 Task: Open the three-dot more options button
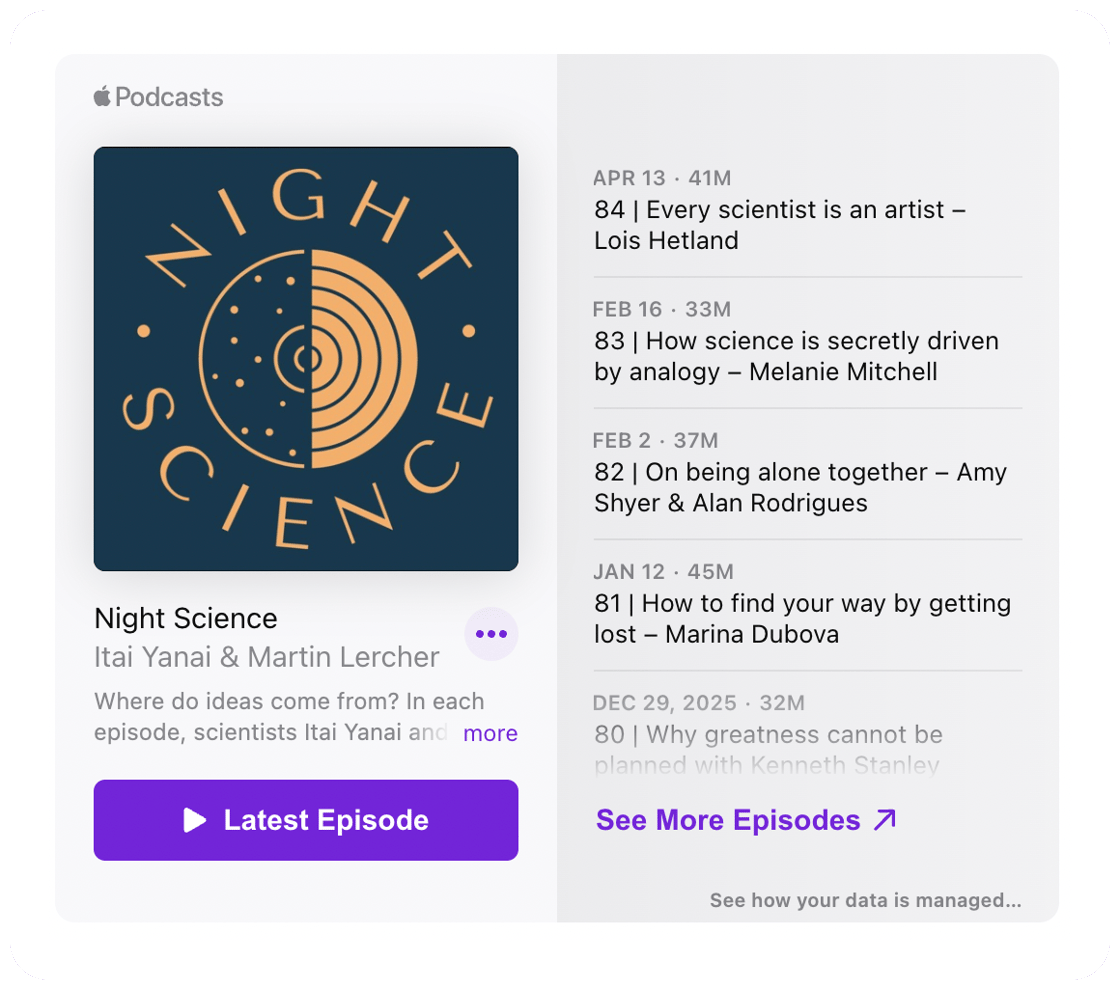491,634
